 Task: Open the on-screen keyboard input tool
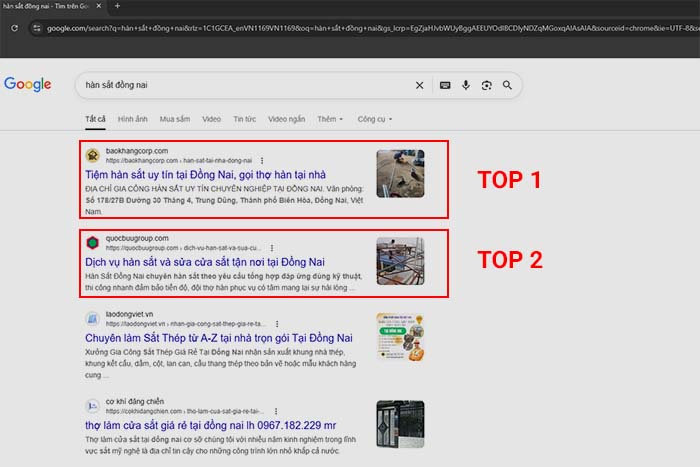(x=445, y=85)
